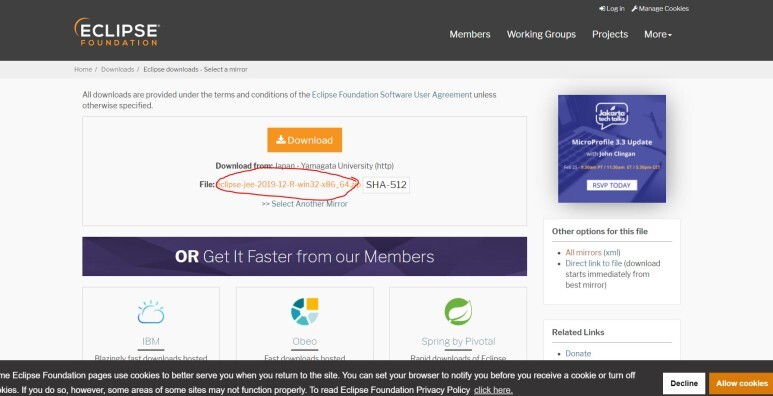Image resolution: width=773 pixels, height=396 pixels.
Task: Open the Working Groups menu item
Action: (x=541, y=34)
